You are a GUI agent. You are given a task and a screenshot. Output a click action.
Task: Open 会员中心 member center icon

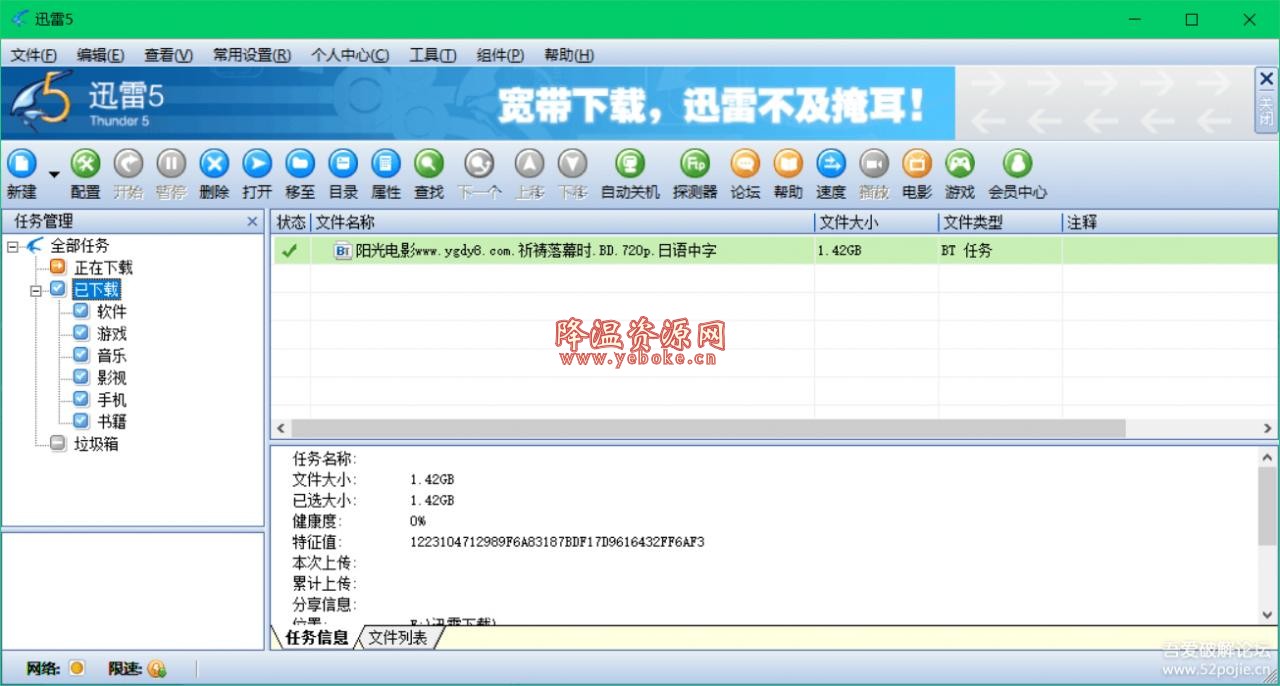(1018, 163)
